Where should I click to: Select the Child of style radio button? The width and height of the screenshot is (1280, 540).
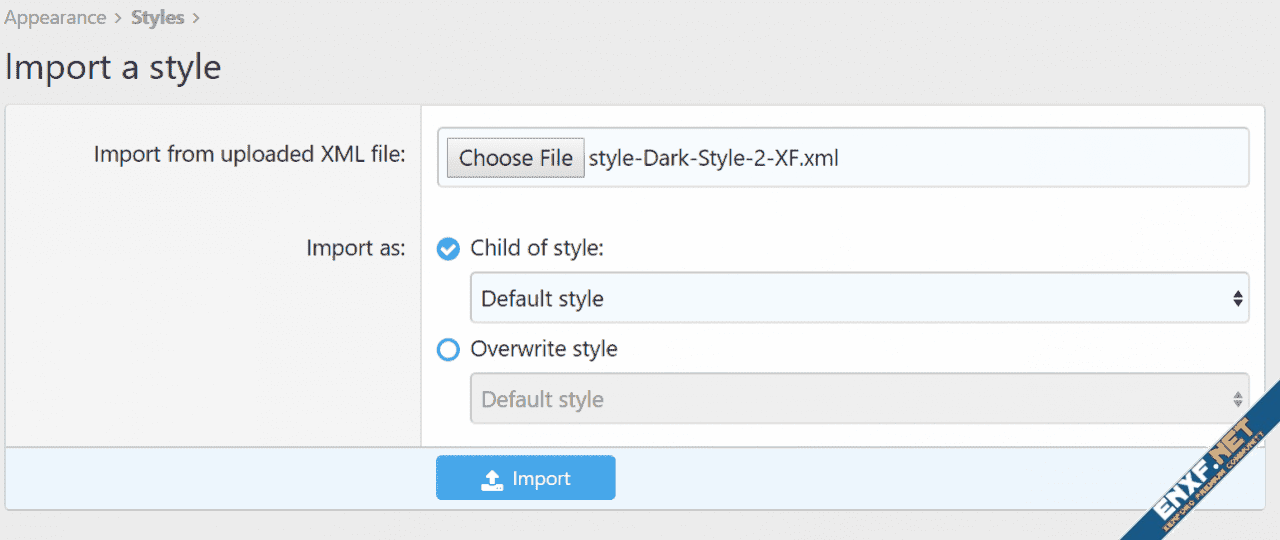click(x=449, y=249)
